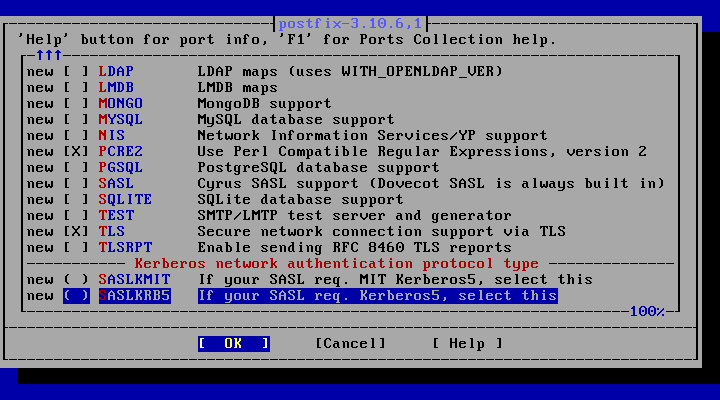Click the TEST option name

(116, 216)
